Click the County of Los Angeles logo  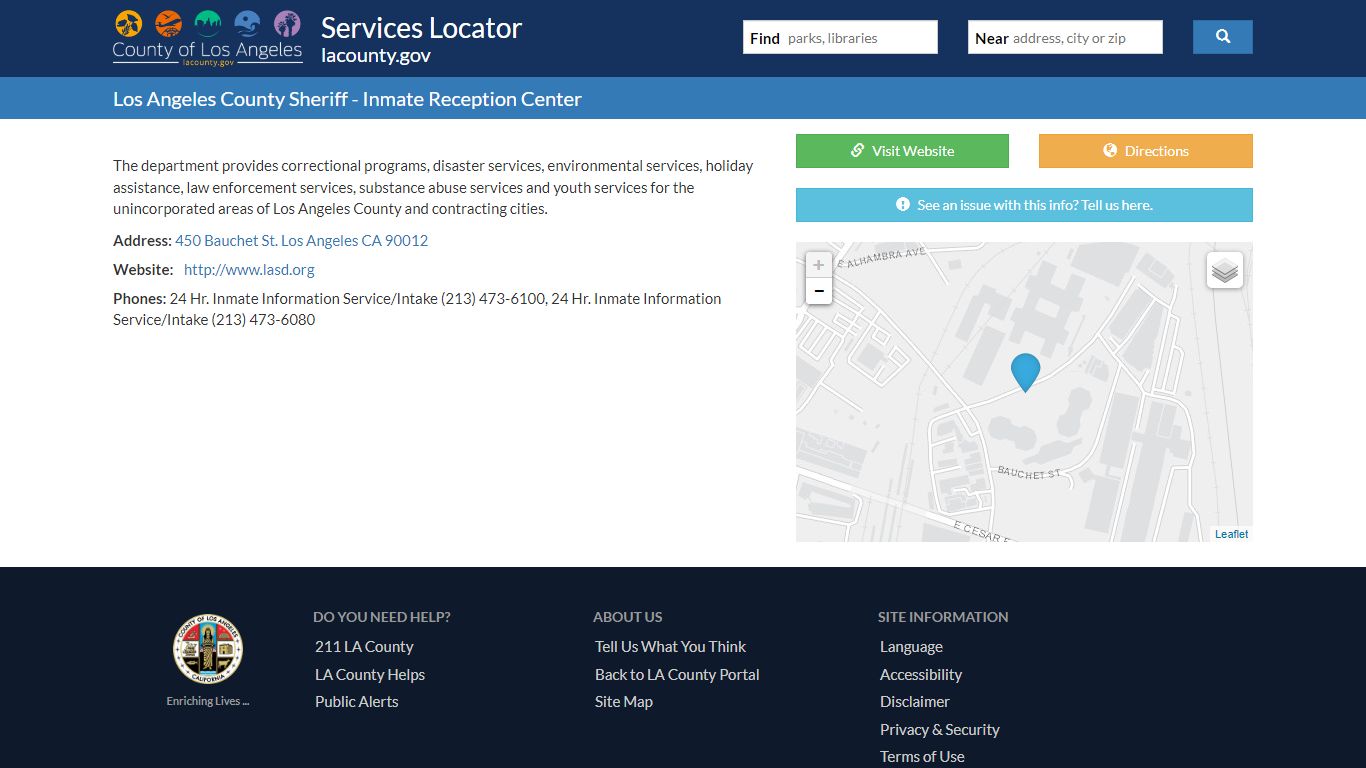click(x=207, y=38)
